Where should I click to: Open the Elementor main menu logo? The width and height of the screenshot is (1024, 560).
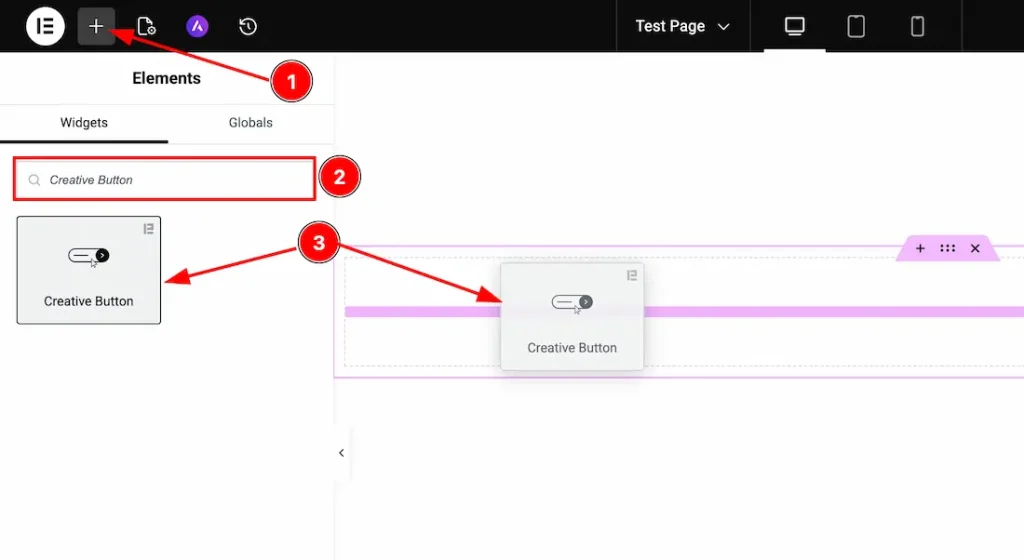click(45, 26)
